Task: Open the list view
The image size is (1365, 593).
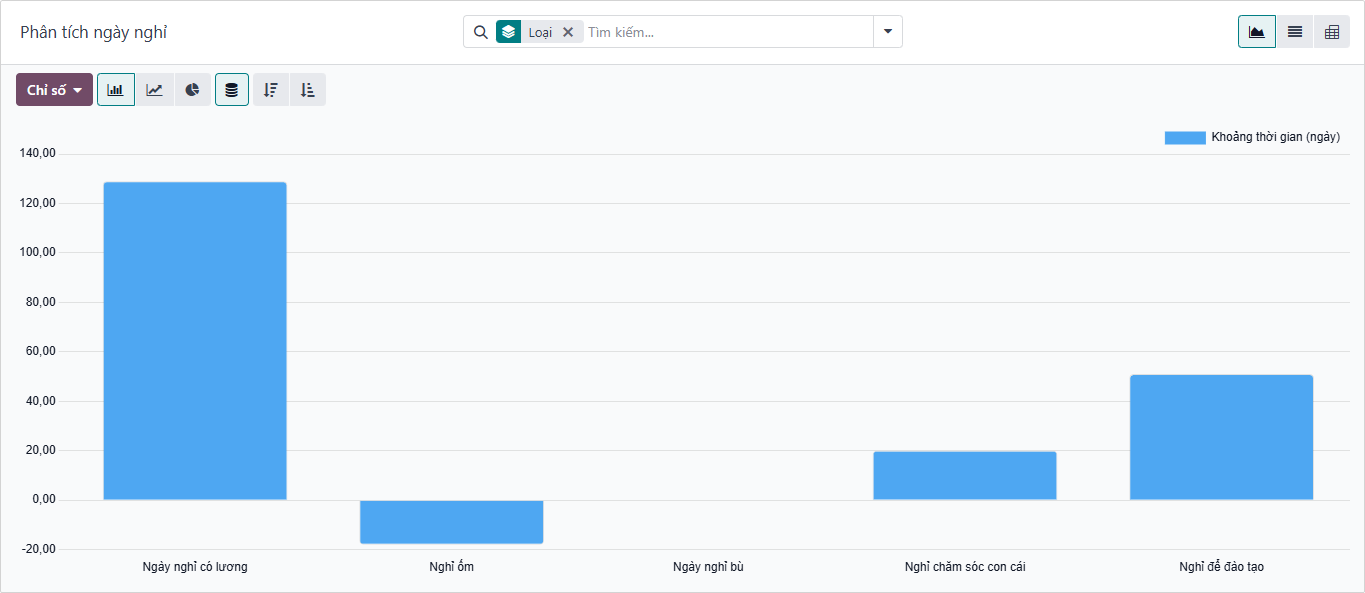Action: (1294, 32)
